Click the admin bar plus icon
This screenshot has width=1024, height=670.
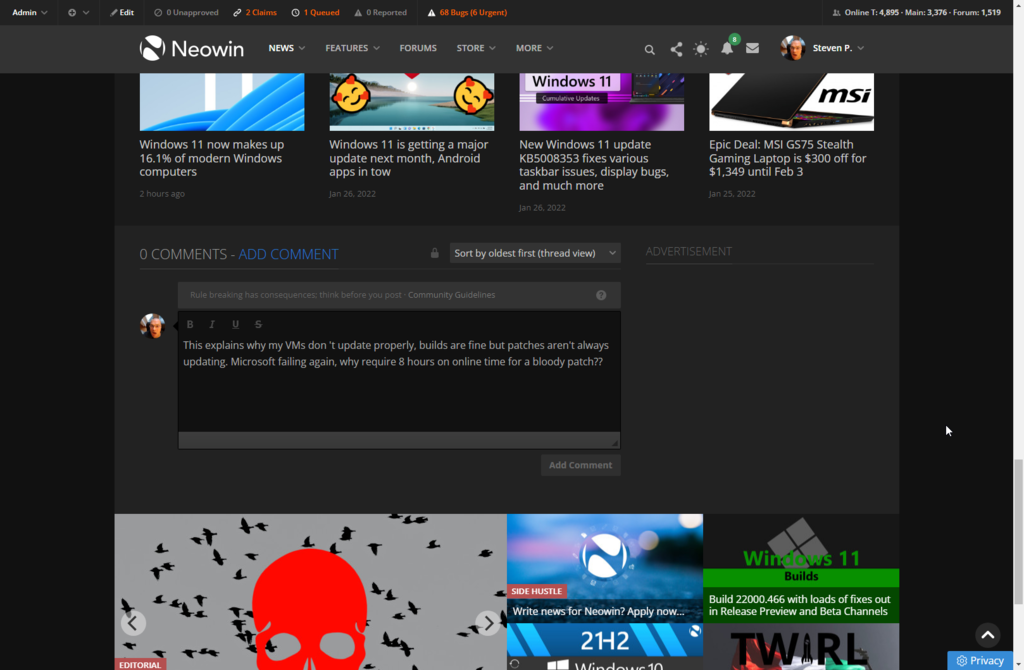coord(72,12)
